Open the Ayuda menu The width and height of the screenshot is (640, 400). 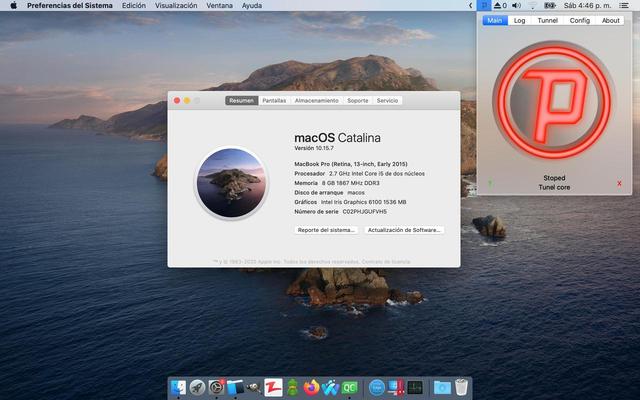point(252,5)
